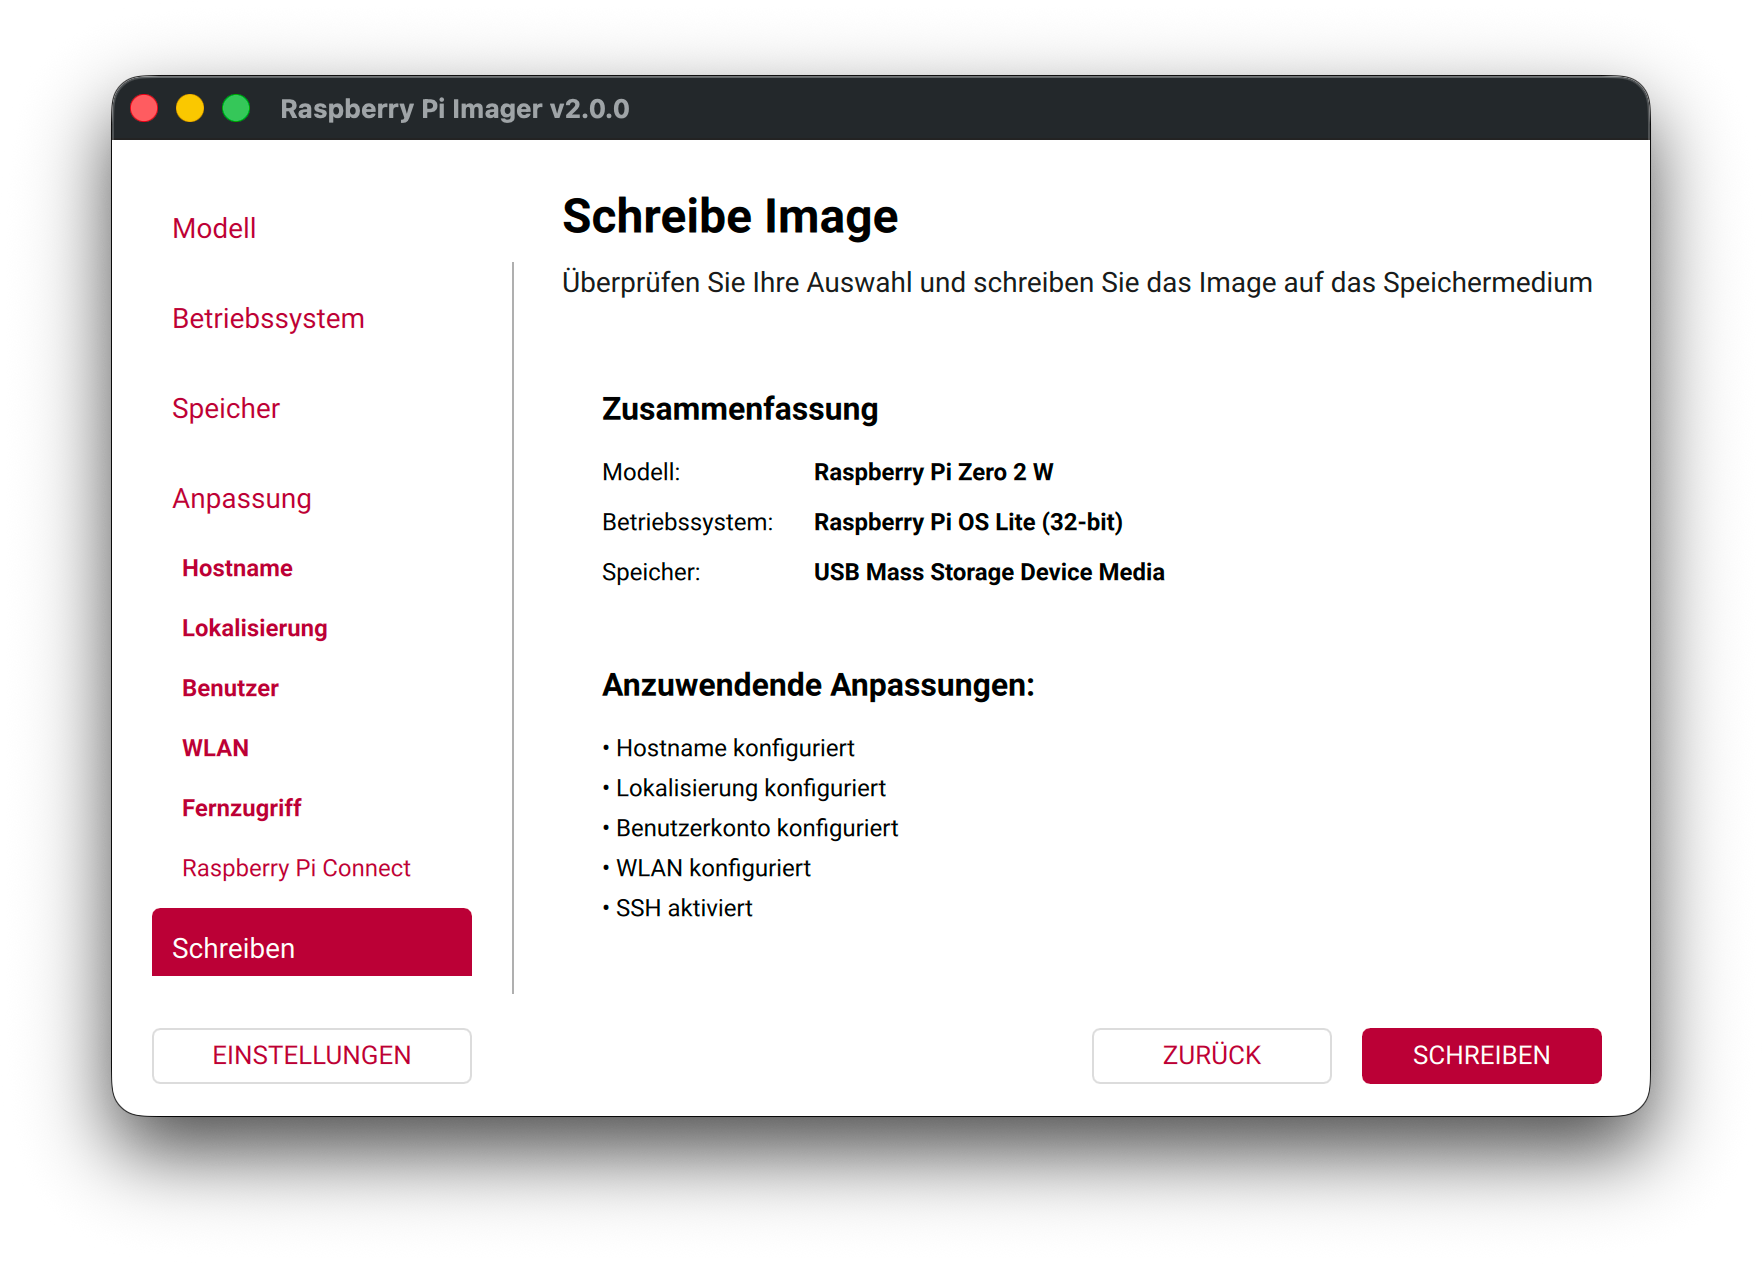Viewport: 1762px width, 1264px height.
Task: Open the Benutzer sub-step
Action: click(x=230, y=689)
